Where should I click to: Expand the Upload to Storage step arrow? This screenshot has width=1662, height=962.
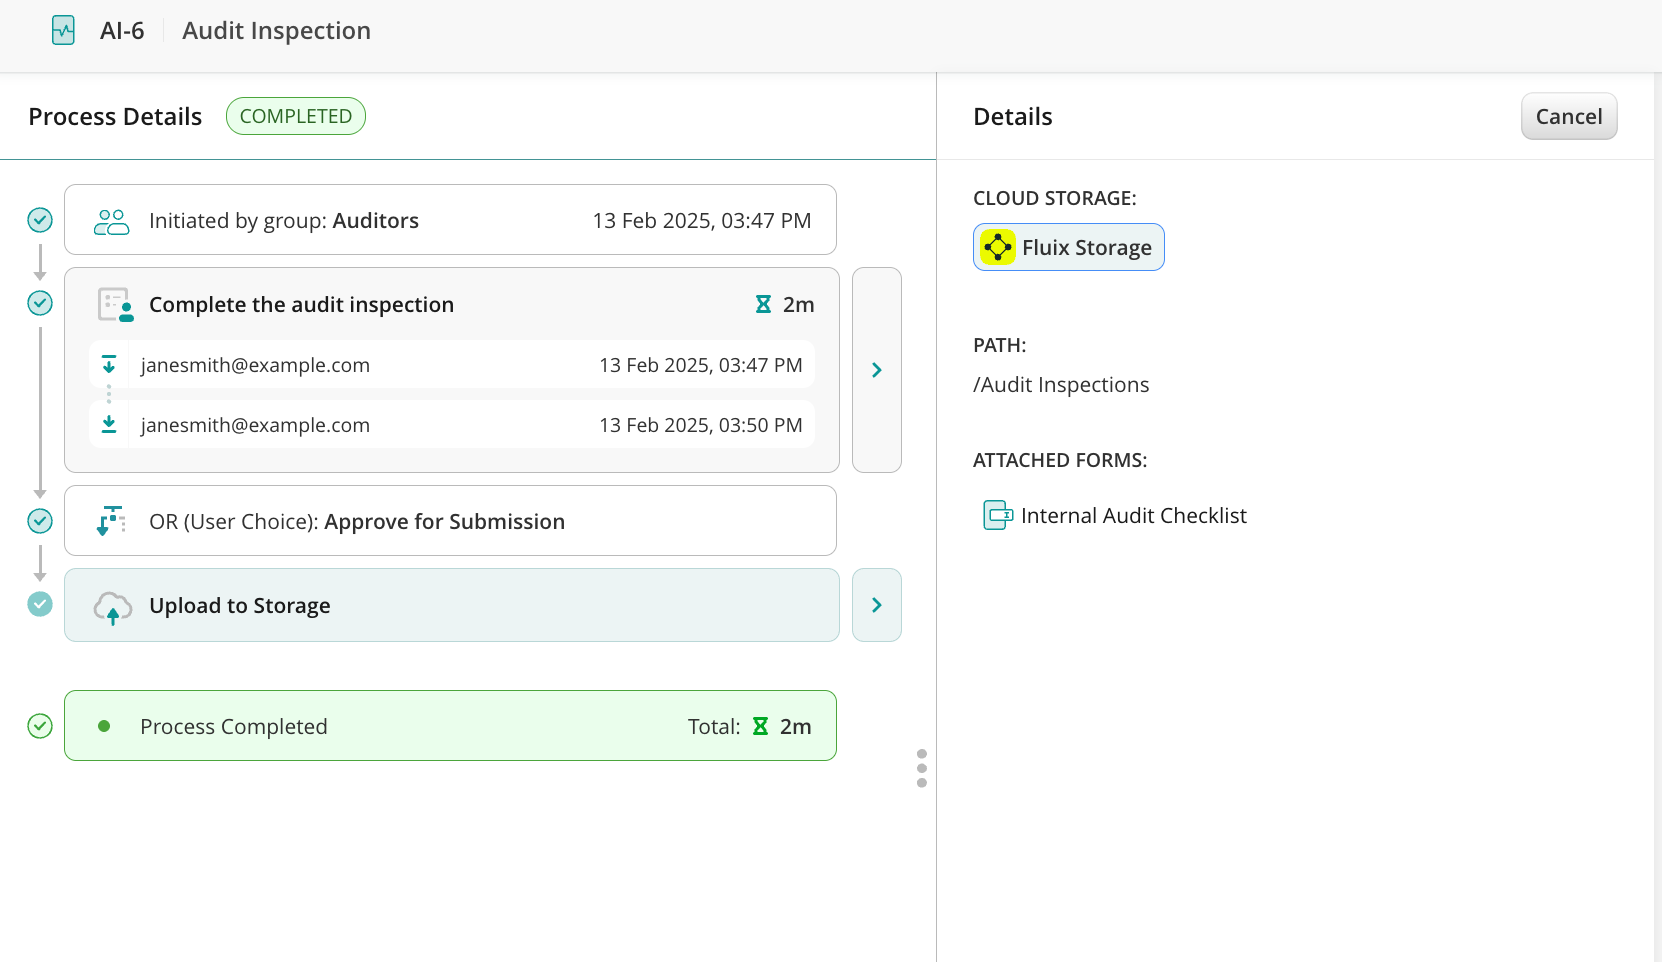[x=876, y=605]
